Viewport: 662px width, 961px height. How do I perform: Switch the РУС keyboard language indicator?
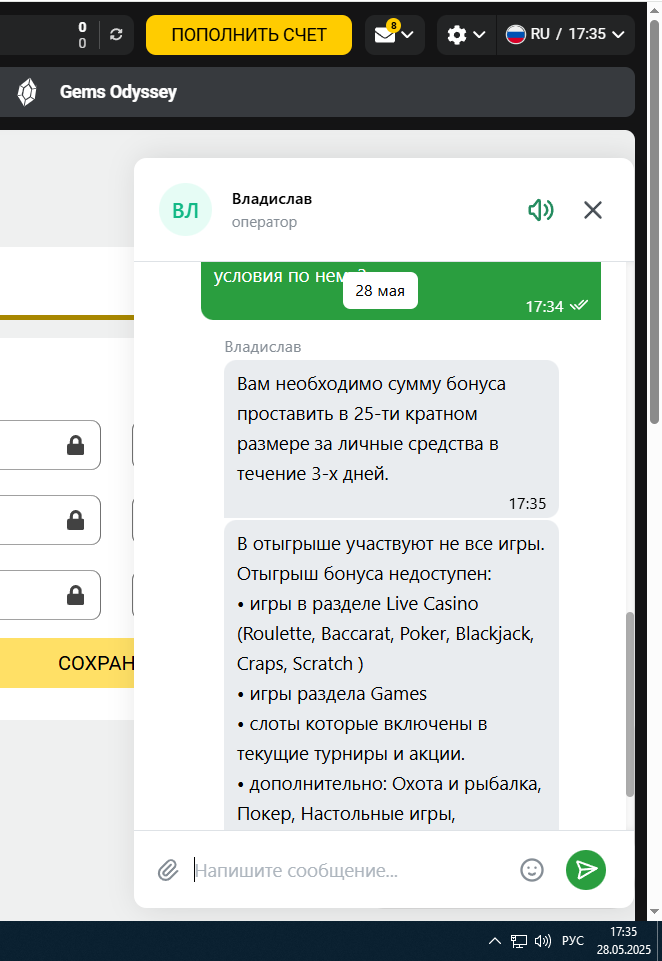click(x=573, y=941)
